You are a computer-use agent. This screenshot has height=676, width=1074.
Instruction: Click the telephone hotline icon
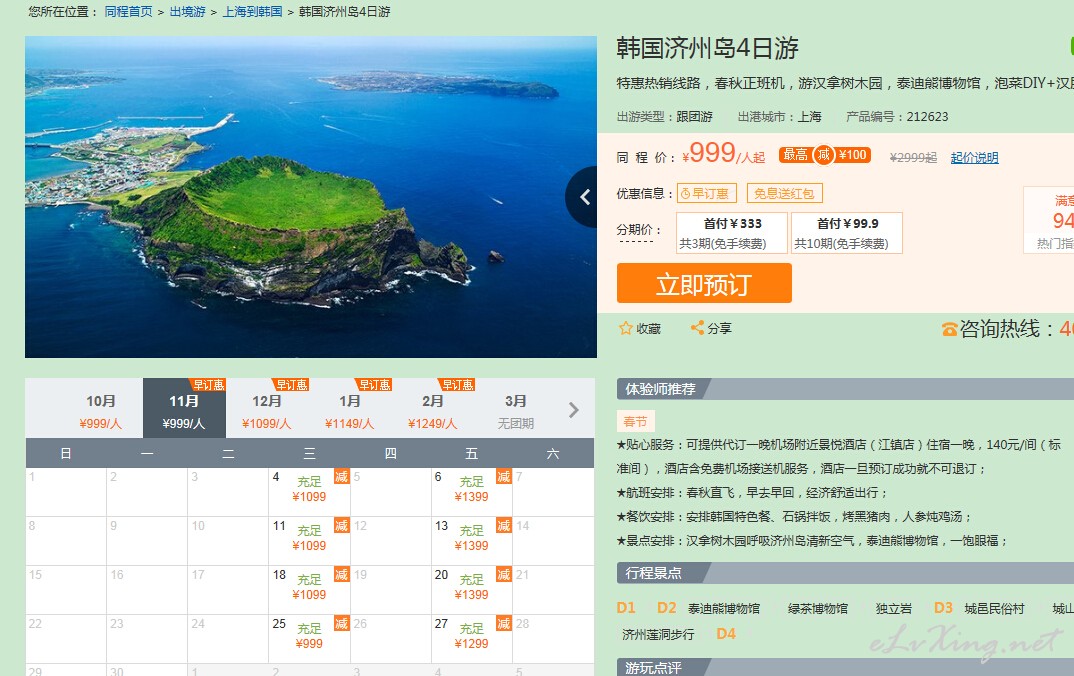click(949, 329)
